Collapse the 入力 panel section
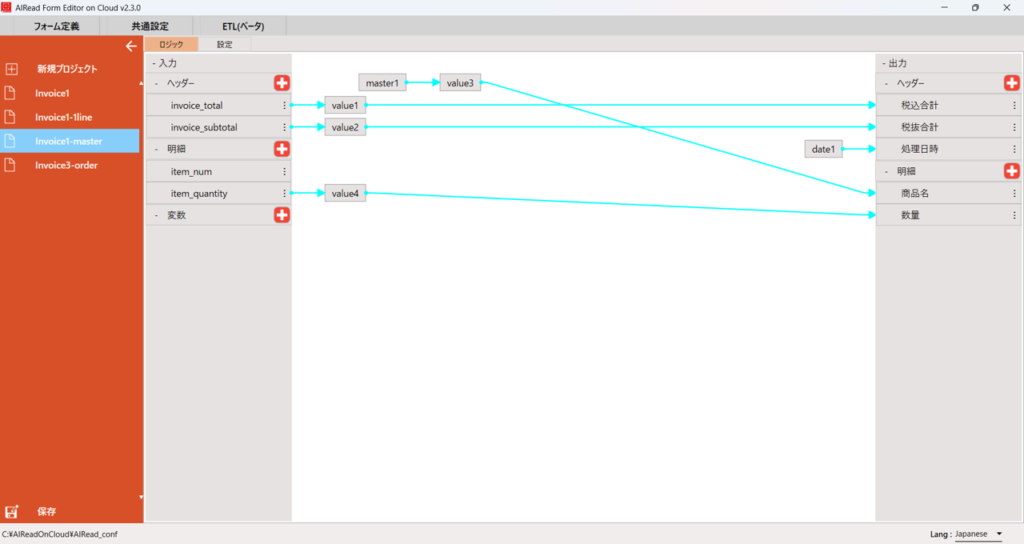Viewport: 1024px width, 544px height. tap(154, 63)
